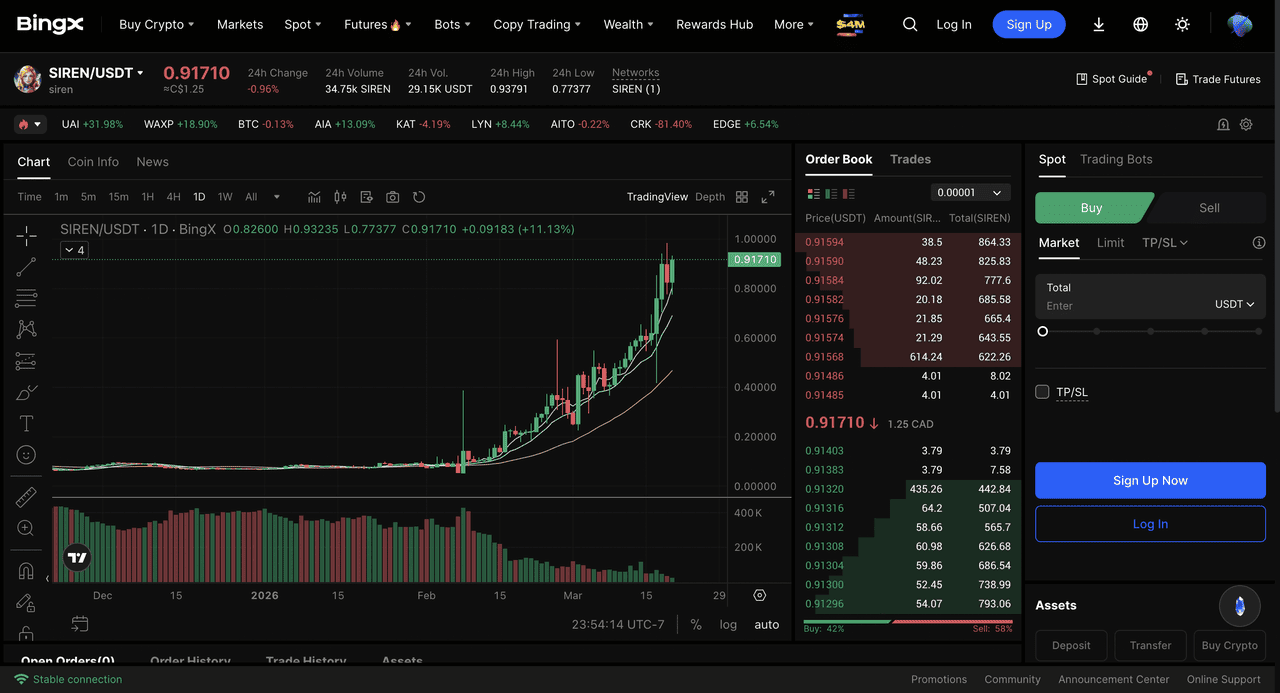Select the trend line drawing tool
The image size is (1280, 693).
pyautogui.click(x=26, y=266)
